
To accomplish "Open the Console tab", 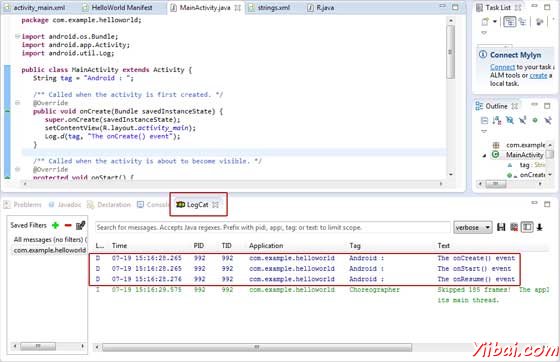I will (153, 205).
